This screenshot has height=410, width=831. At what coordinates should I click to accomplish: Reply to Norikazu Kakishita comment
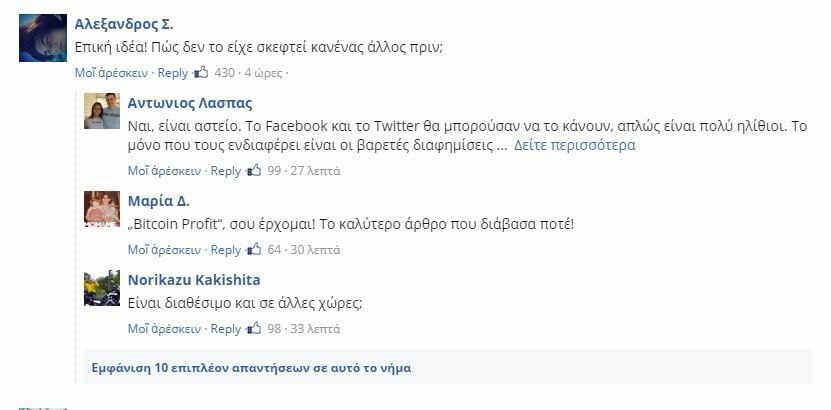click(226, 329)
